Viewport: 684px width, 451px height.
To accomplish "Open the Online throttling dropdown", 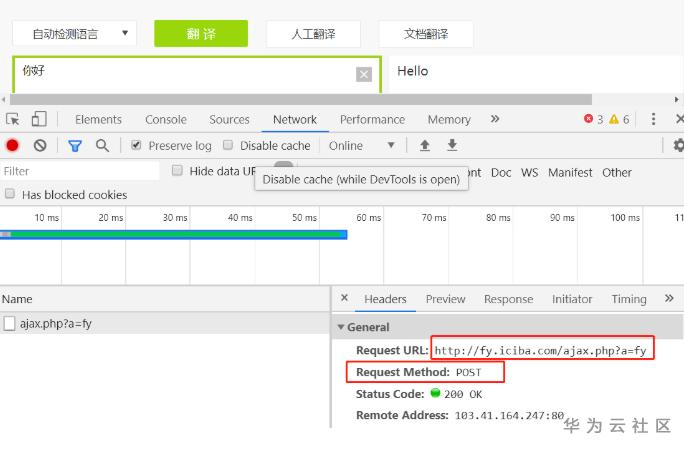I will point(362,146).
